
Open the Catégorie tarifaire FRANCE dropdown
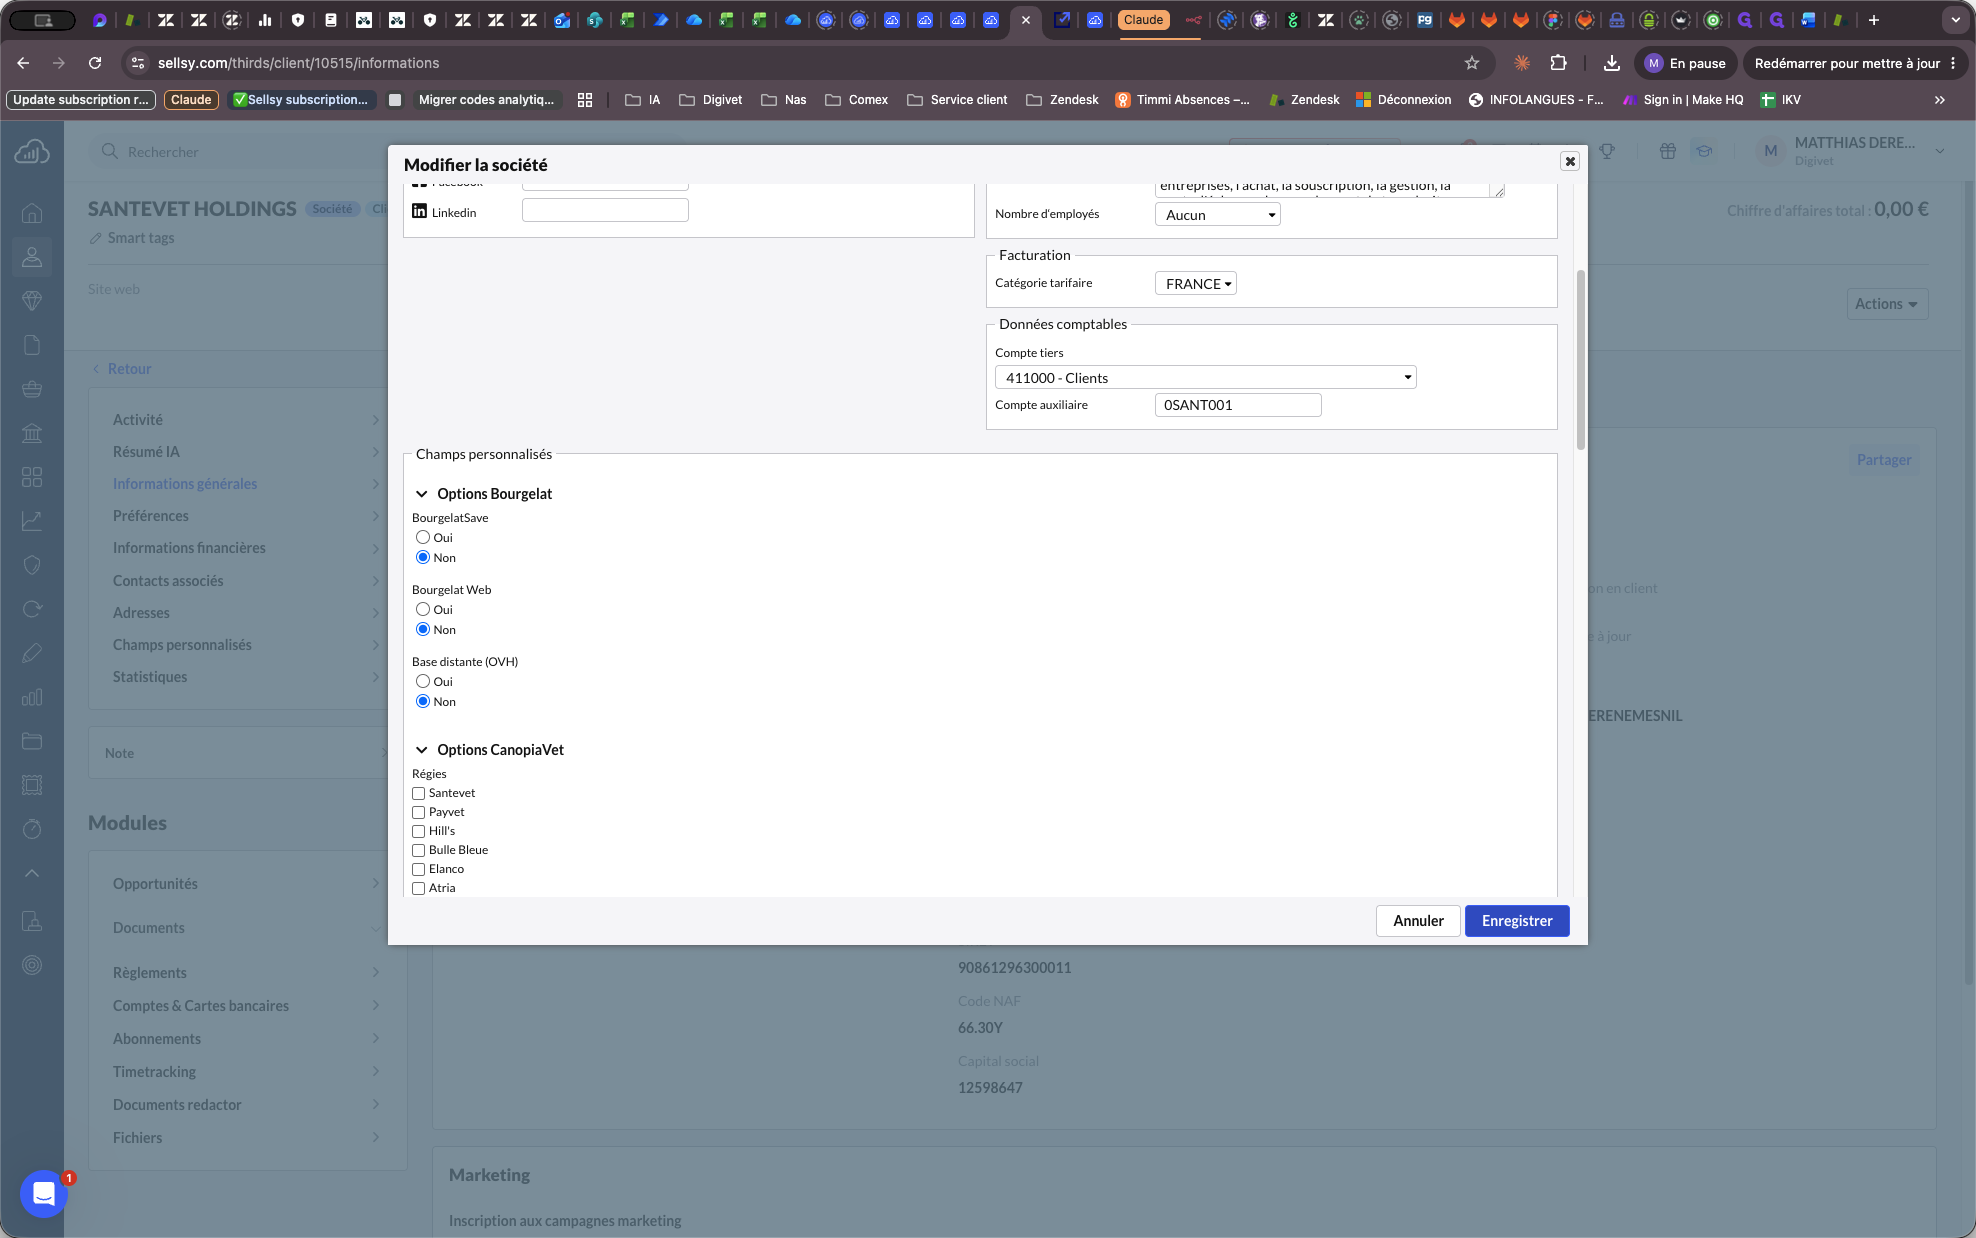(x=1196, y=284)
